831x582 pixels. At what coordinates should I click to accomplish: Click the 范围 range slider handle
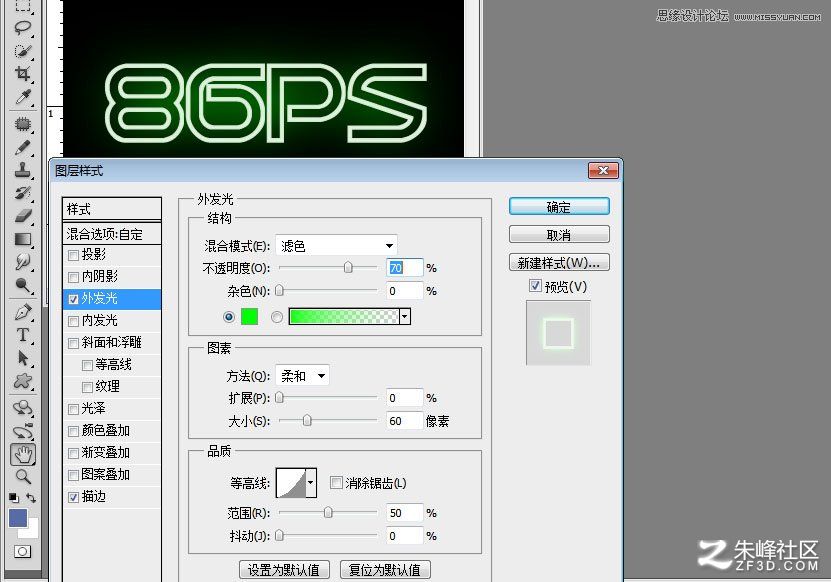coord(328,512)
